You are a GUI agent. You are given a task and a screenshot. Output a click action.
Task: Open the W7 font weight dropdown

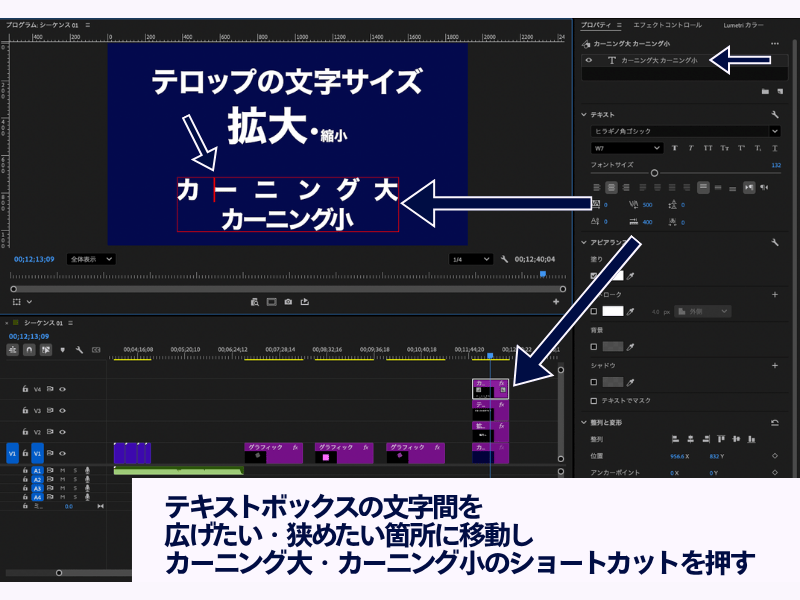pyautogui.click(x=627, y=148)
